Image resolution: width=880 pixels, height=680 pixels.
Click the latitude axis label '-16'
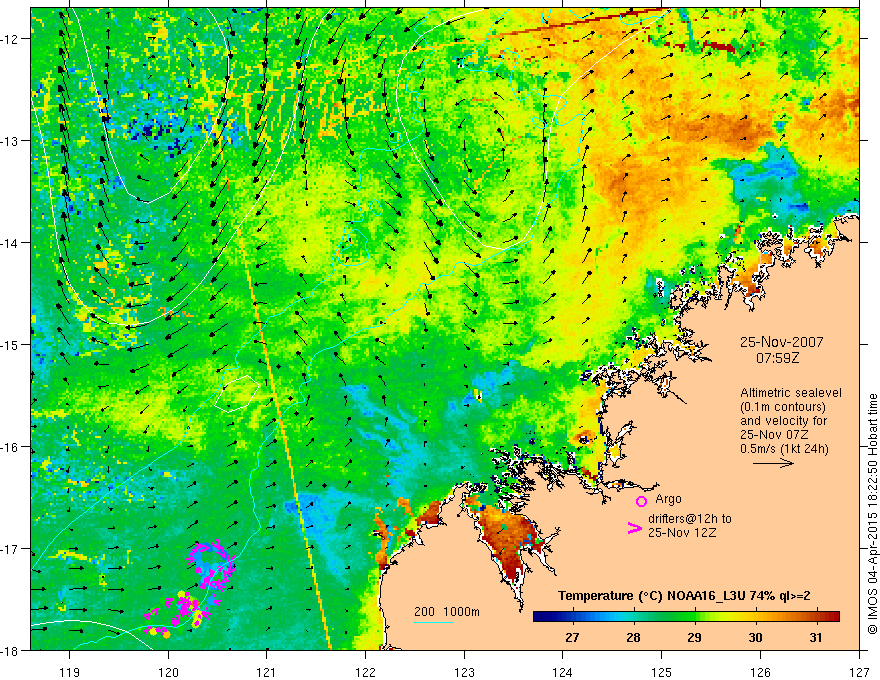10,447
